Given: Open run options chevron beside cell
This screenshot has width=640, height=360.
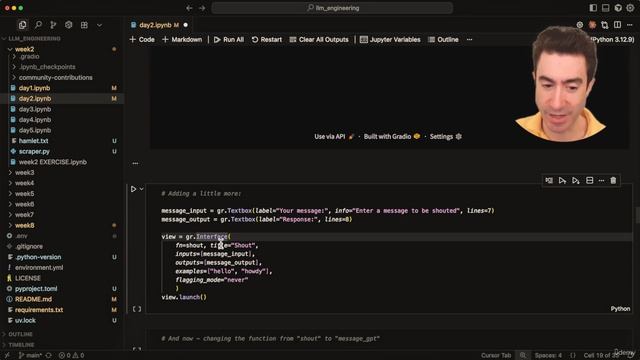Looking at the screenshot, I should (142, 189).
